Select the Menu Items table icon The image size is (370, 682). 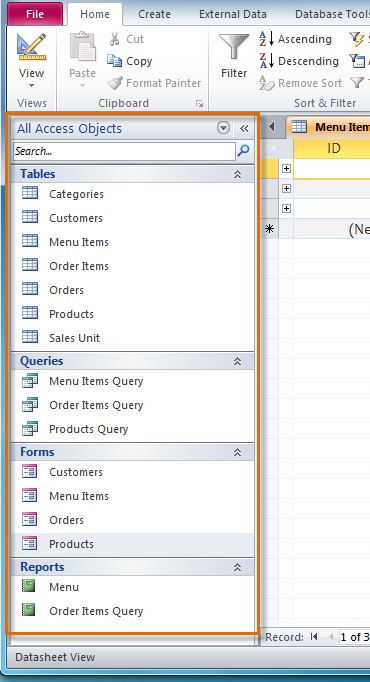coord(30,241)
